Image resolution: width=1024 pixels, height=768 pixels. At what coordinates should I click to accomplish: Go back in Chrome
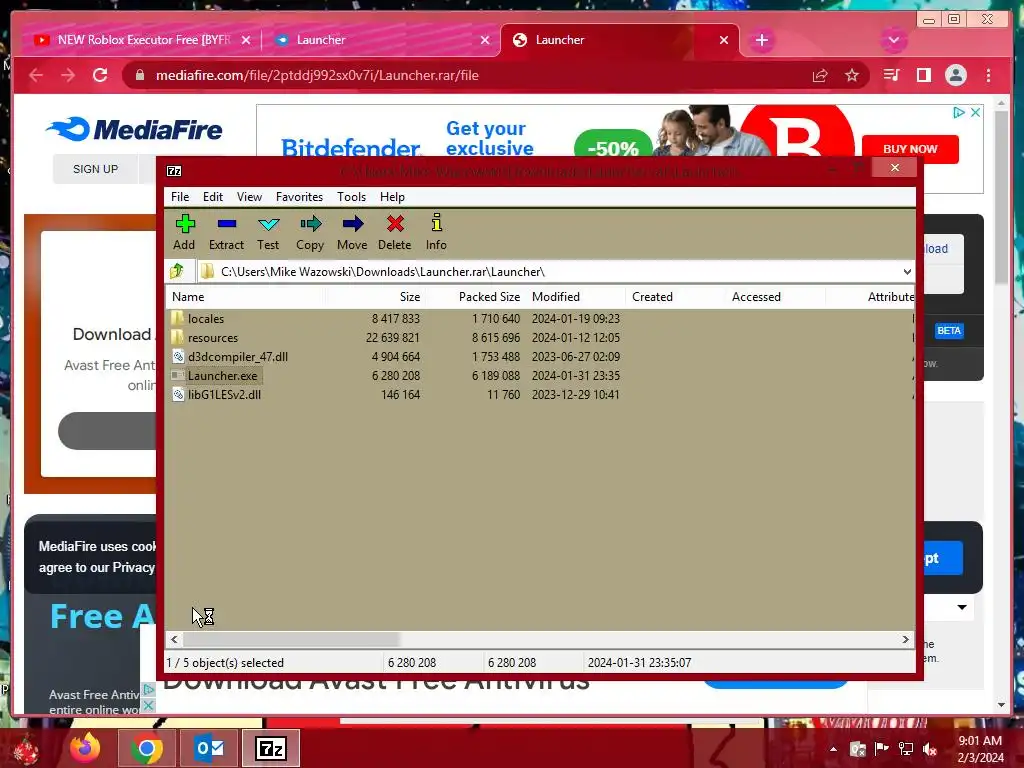point(36,75)
